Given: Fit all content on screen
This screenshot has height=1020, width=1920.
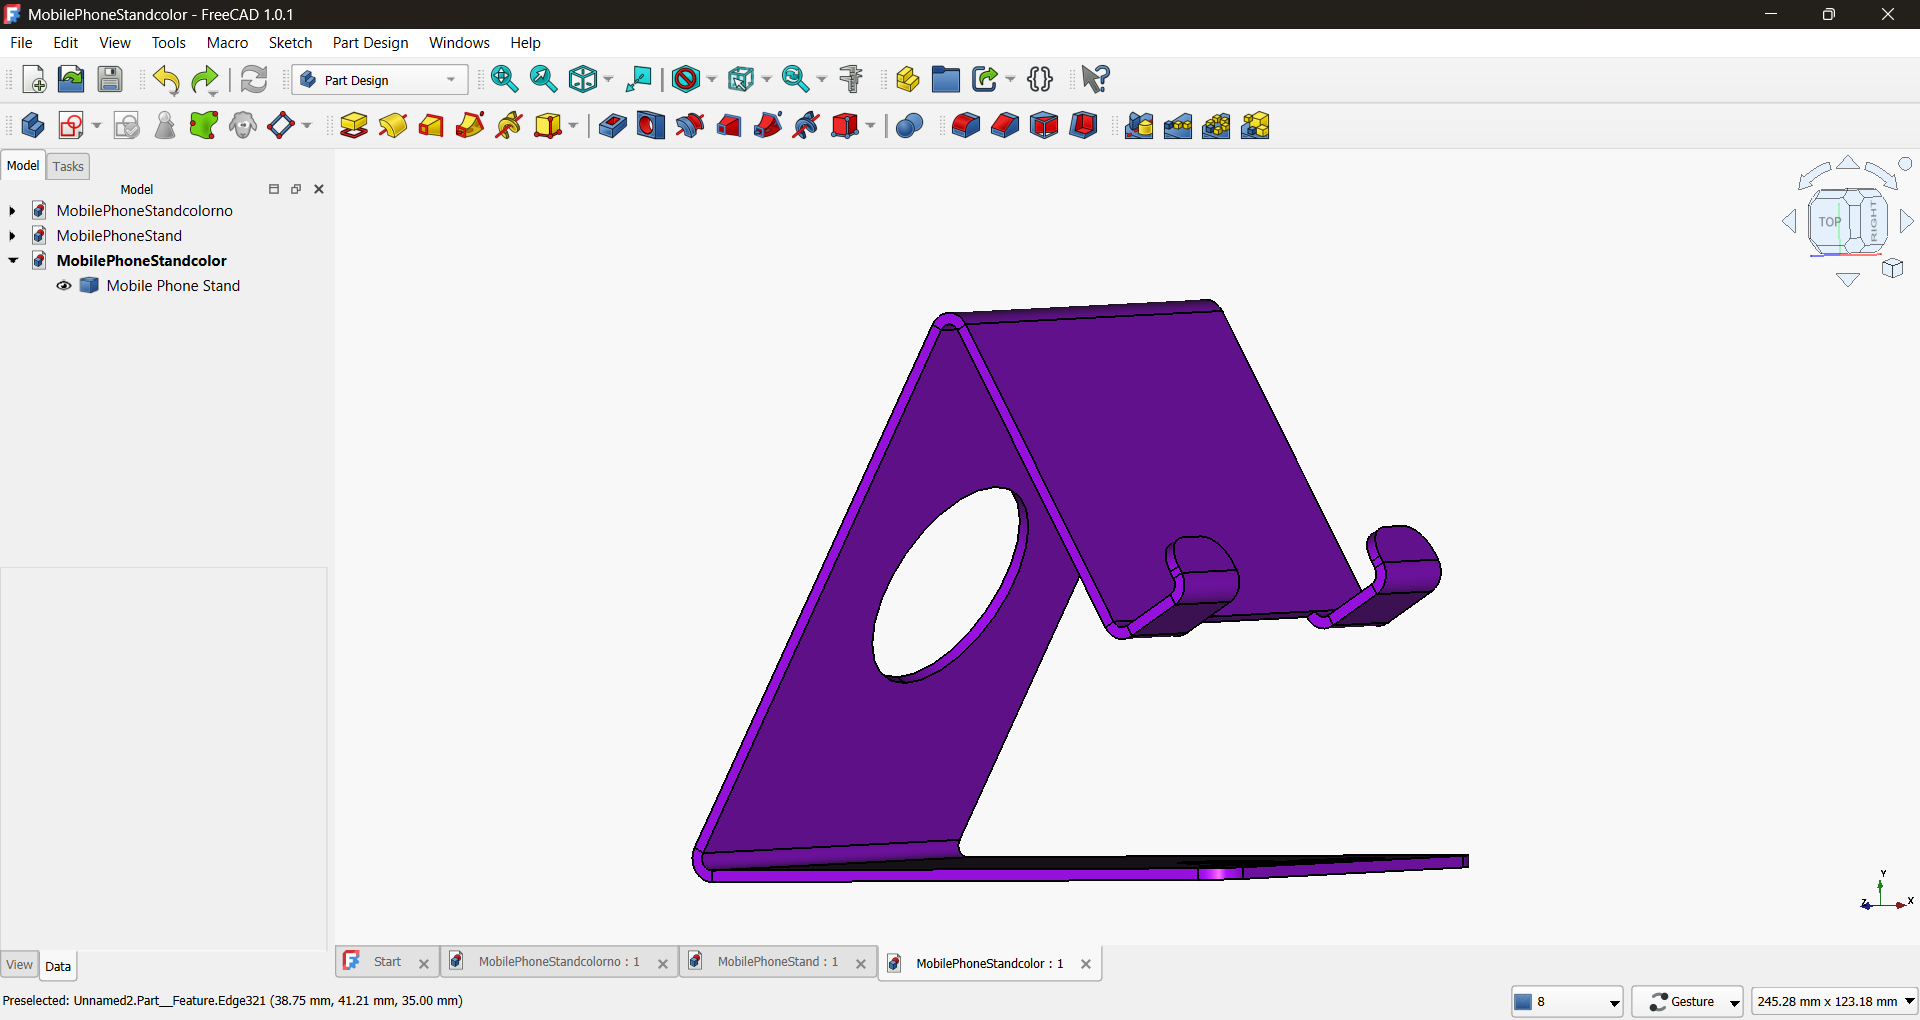Looking at the screenshot, I should pos(504,79).
